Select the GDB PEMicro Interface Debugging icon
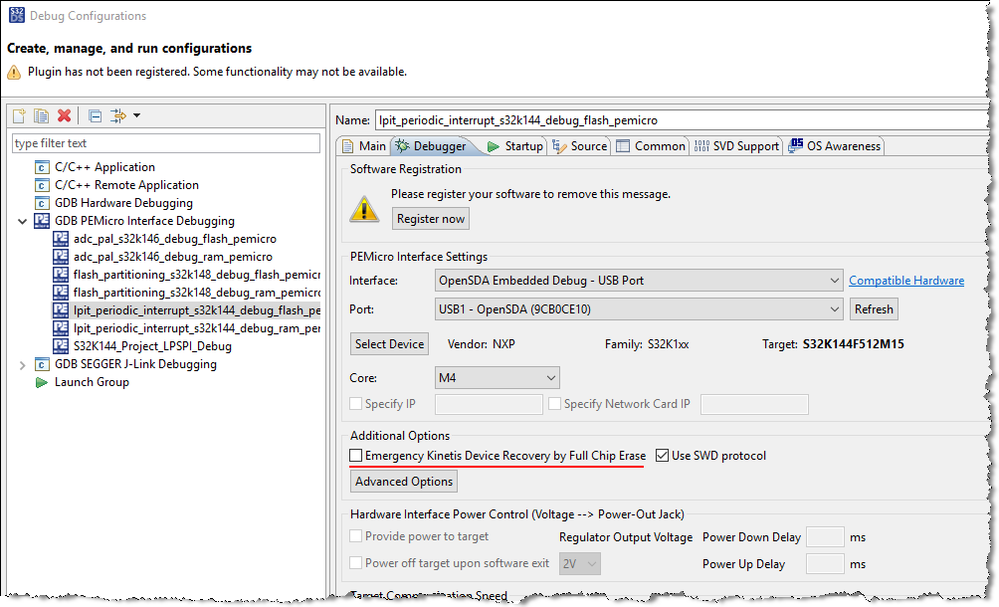 40,220
